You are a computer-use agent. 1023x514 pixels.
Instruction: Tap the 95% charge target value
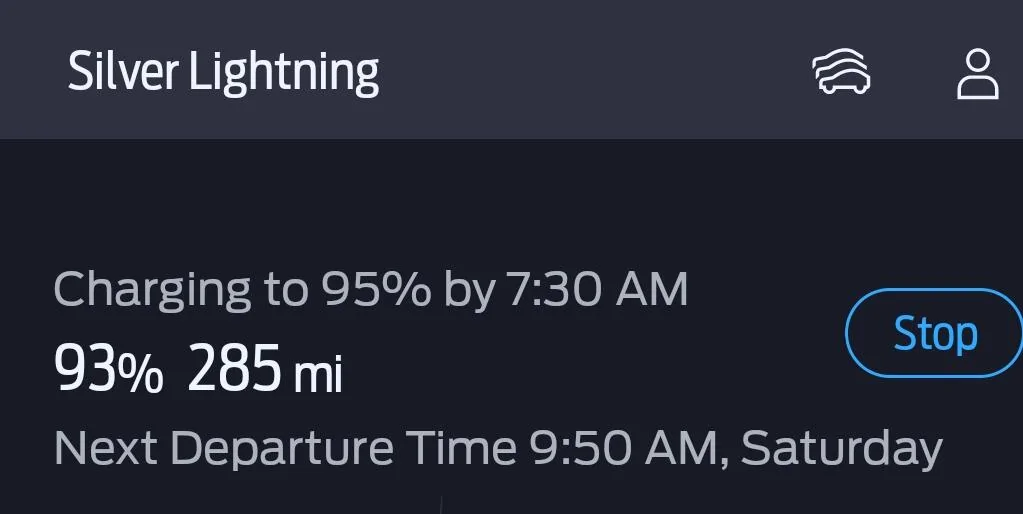[376, 289]
